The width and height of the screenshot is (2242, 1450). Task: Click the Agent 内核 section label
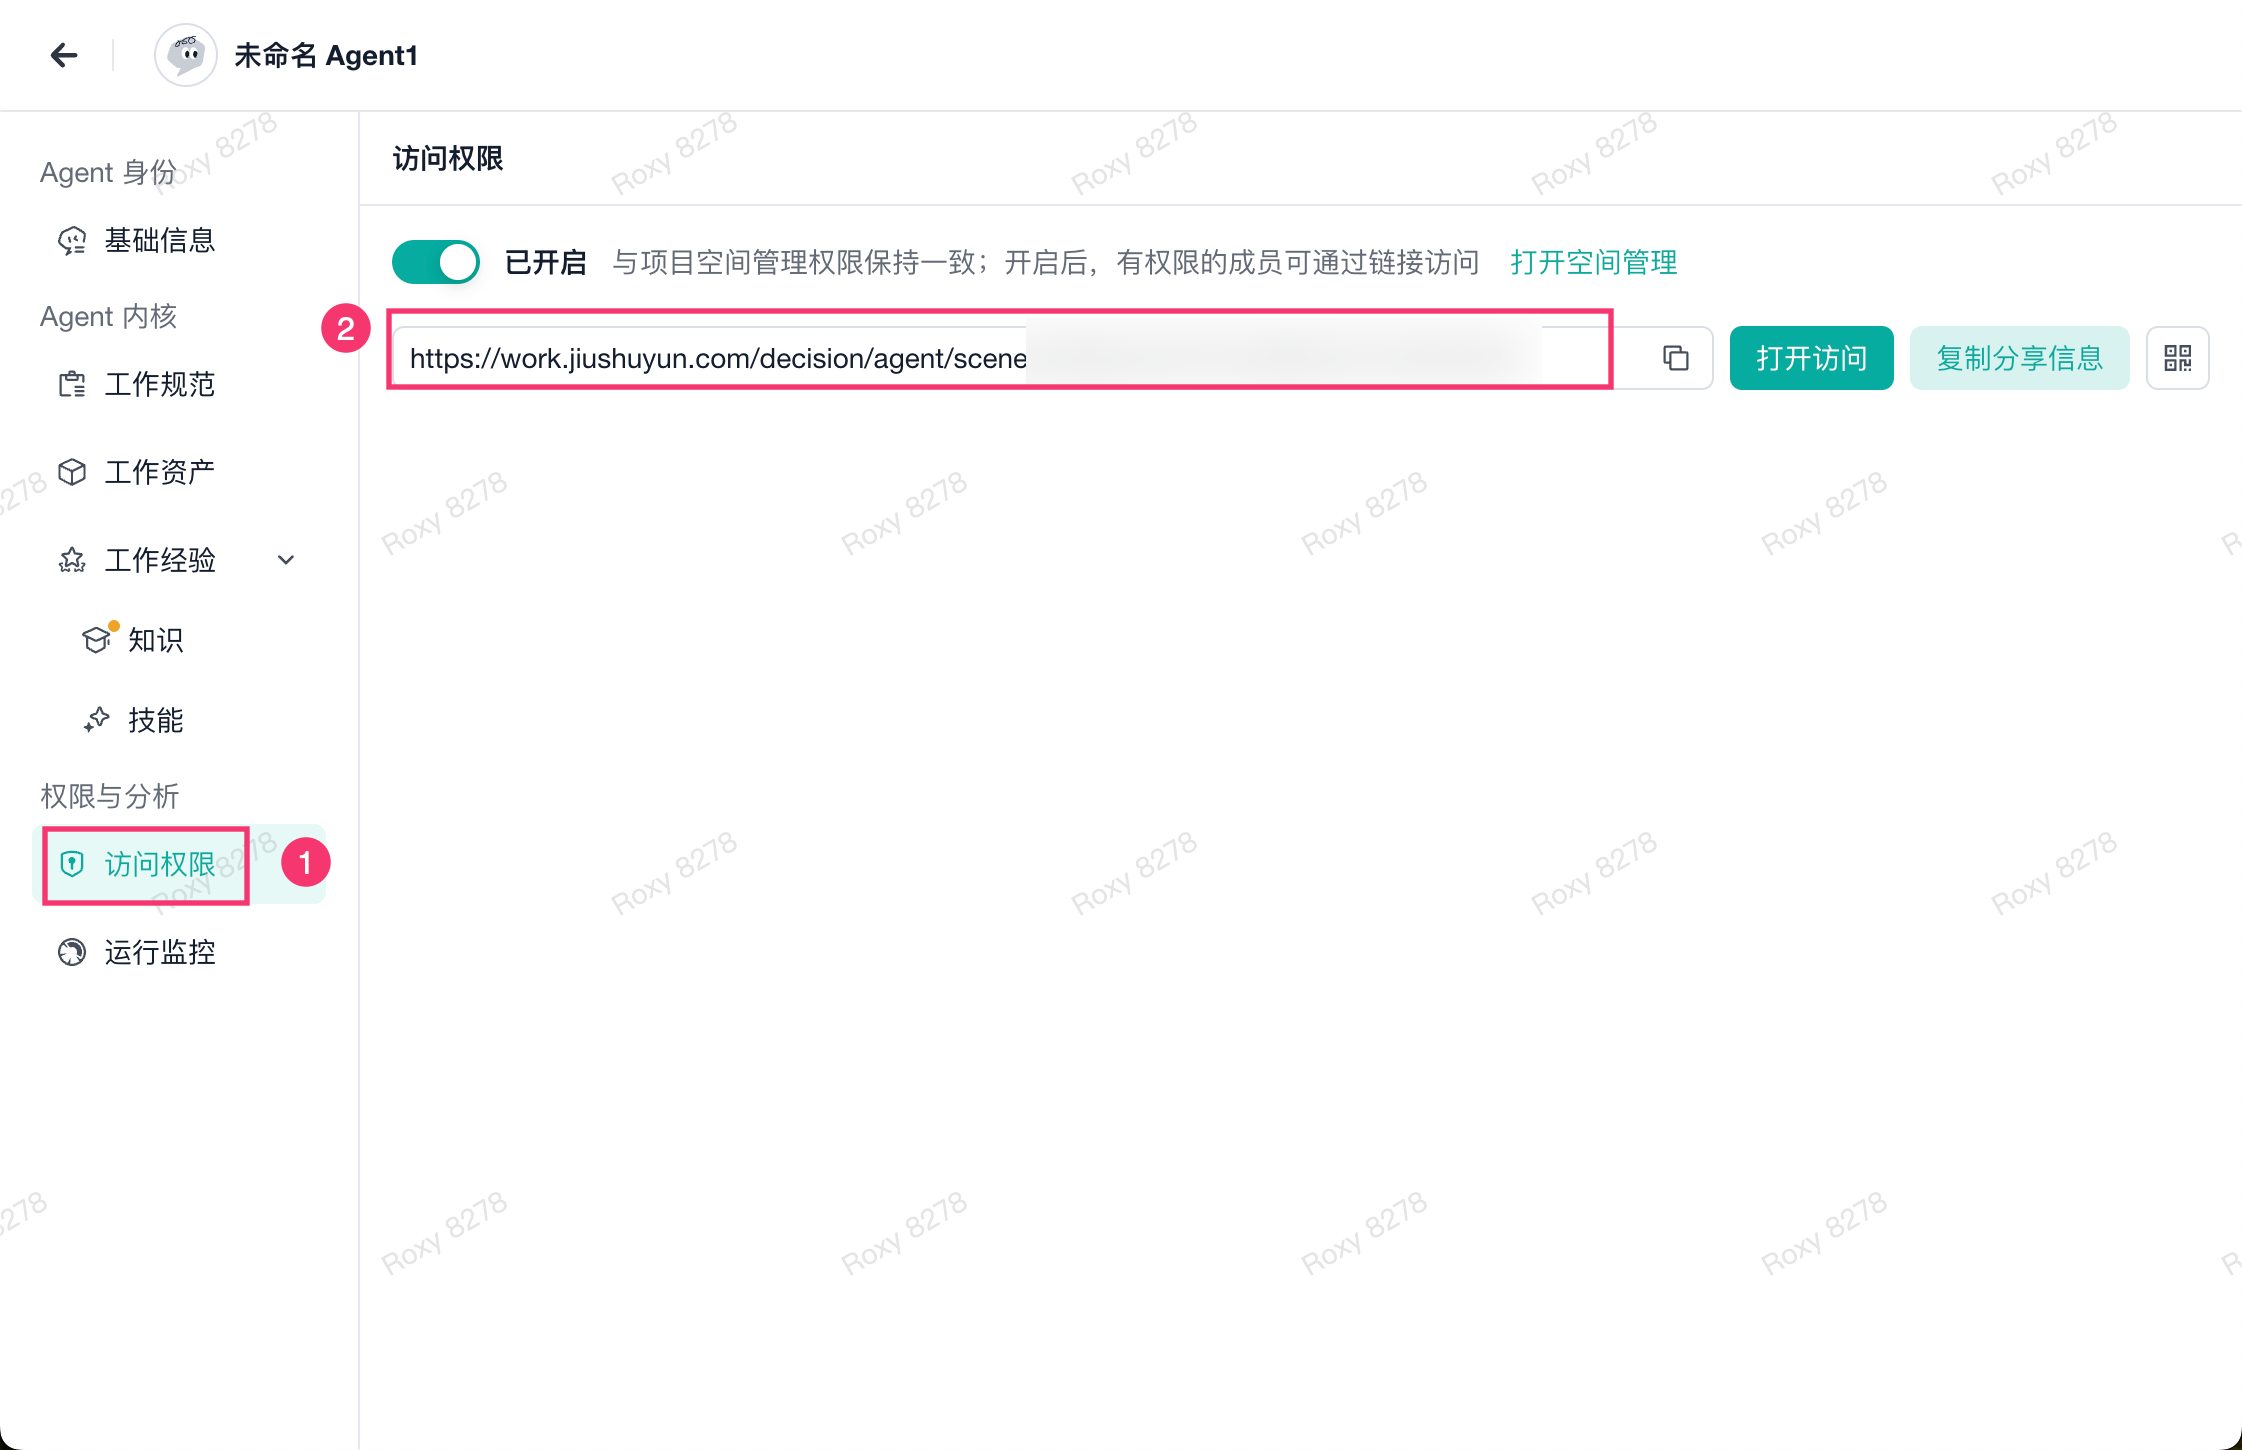click(x=108, y=316)
